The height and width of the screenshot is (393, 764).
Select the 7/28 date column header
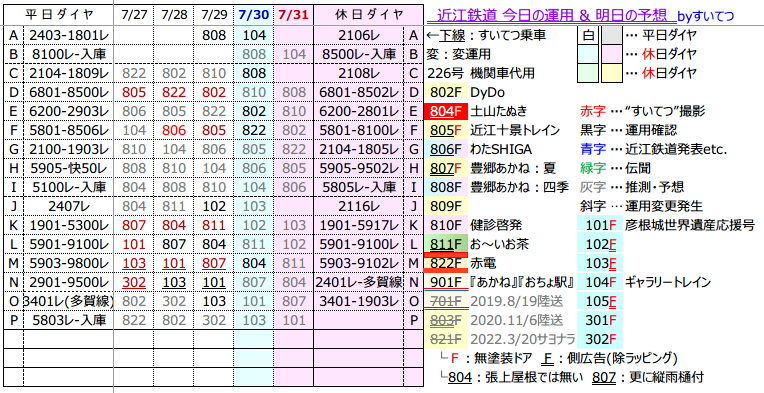[x=173, y=15]
